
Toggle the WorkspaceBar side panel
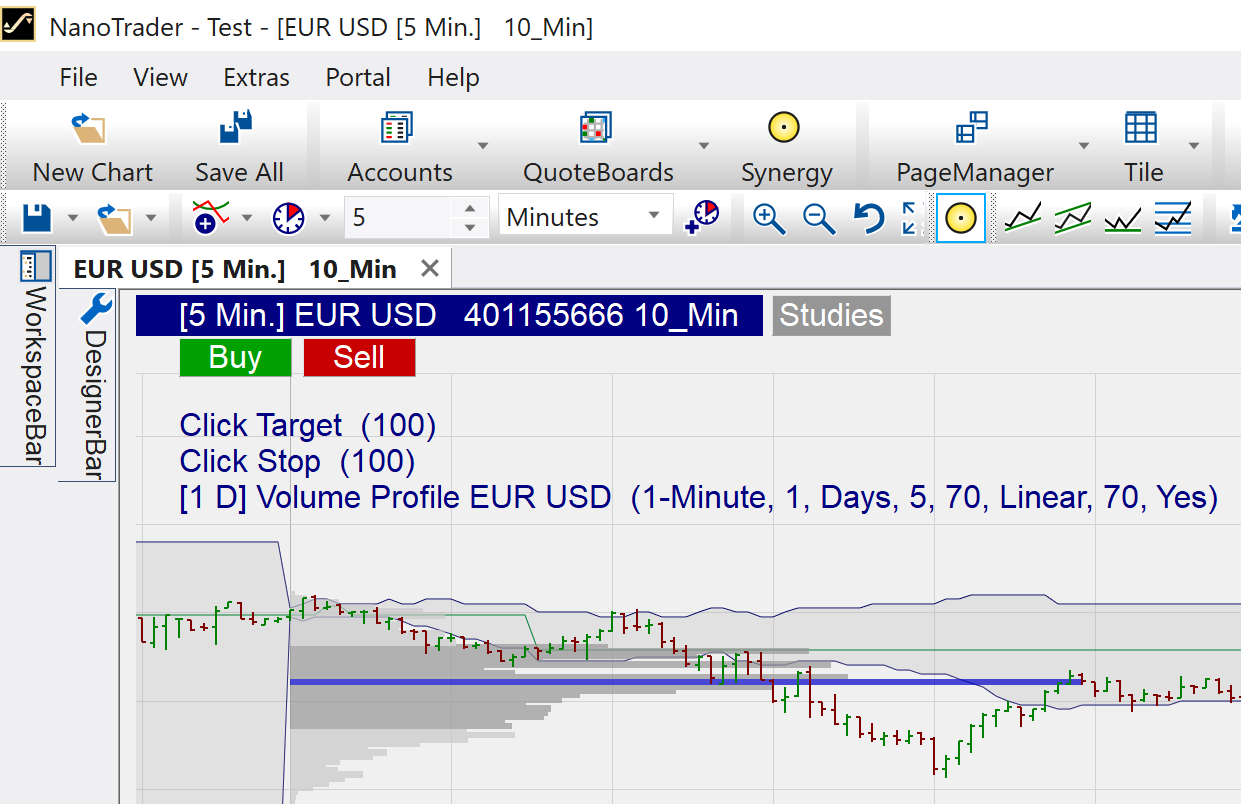coord(36,356)
